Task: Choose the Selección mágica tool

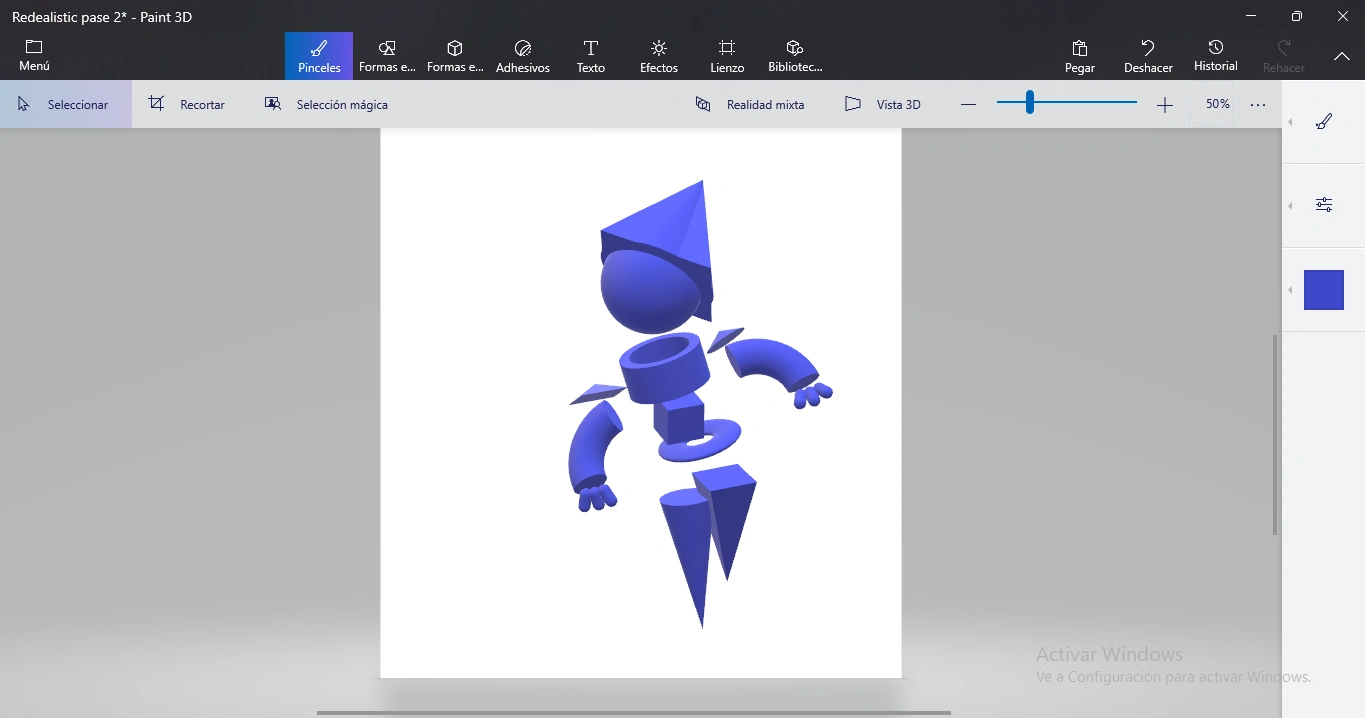Action: click(x=326, y=104)
